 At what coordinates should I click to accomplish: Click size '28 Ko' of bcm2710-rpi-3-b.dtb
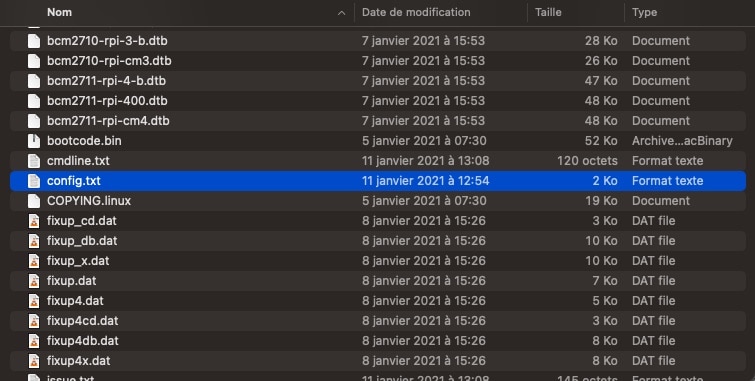click(x=601, y=41)
